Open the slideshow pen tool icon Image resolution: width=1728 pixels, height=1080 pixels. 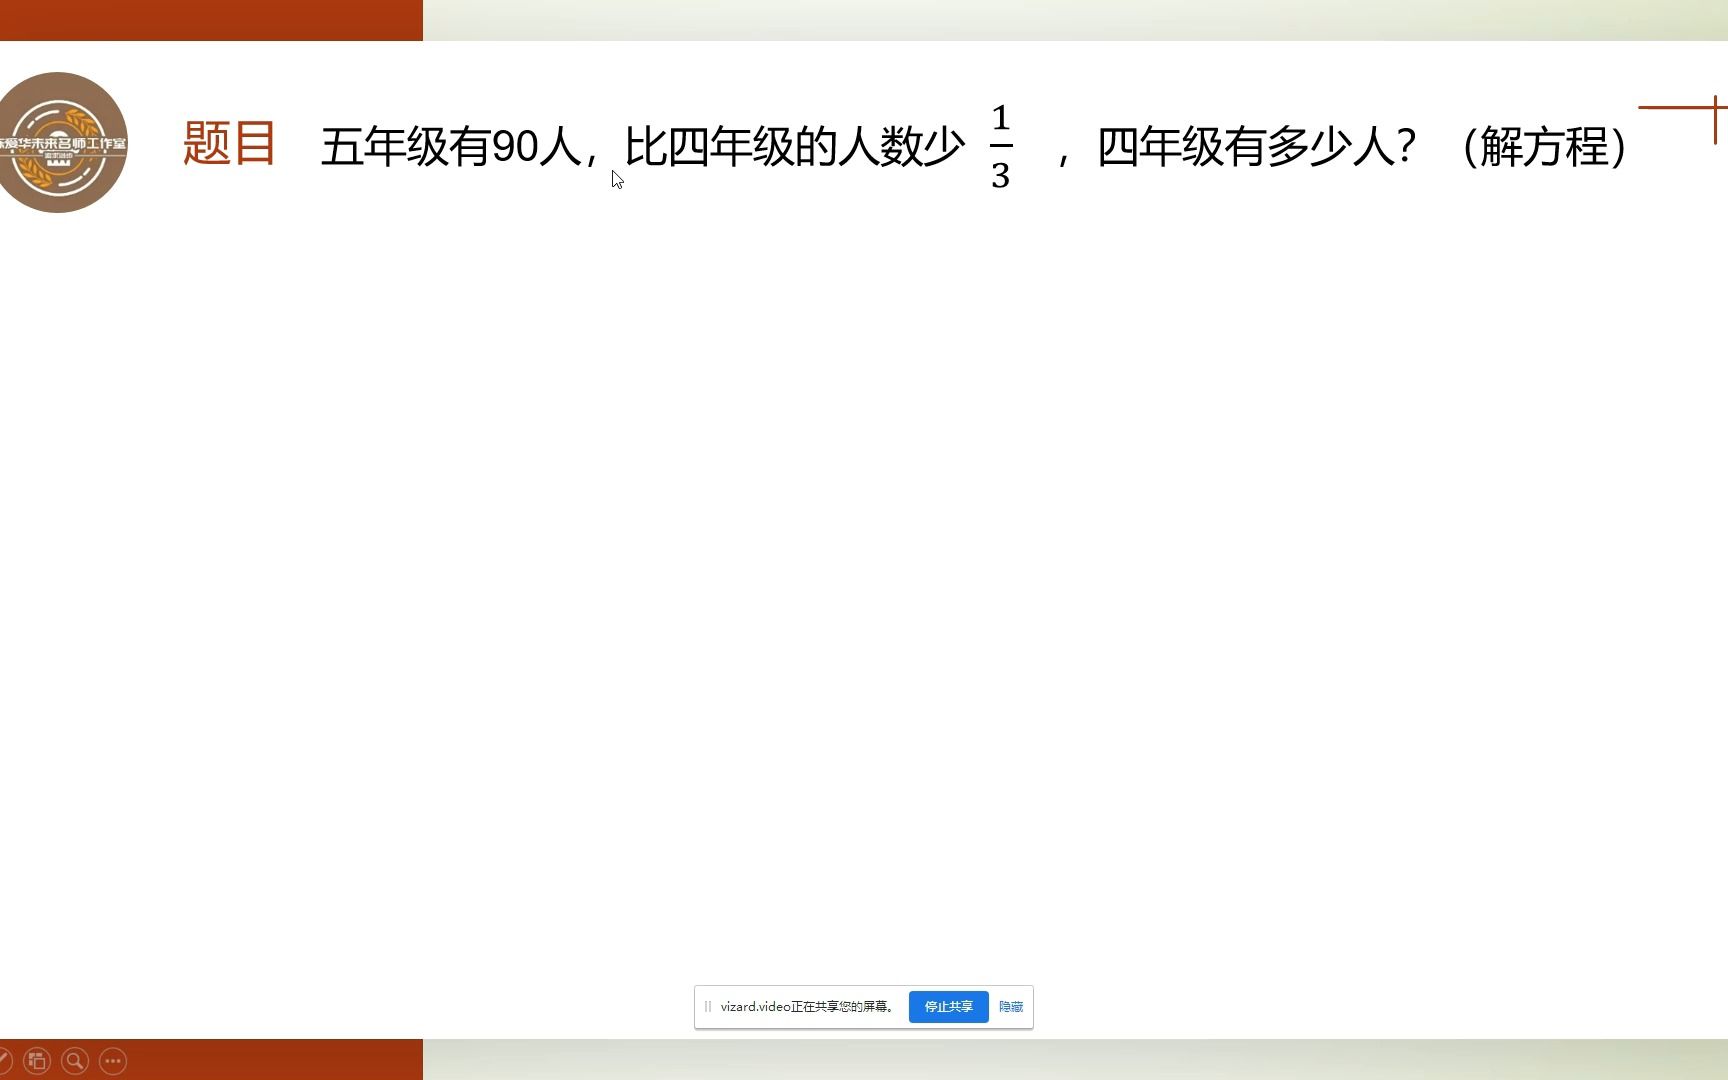point(4,1061)
